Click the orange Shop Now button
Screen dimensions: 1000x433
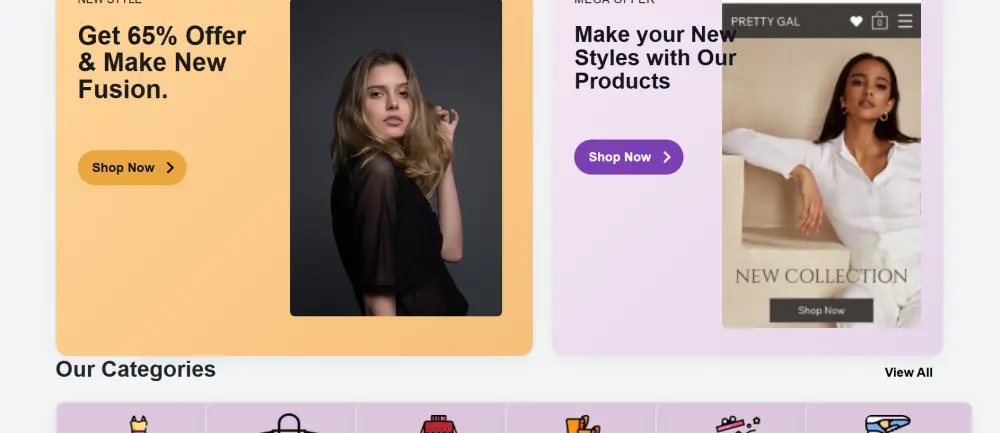132,168
